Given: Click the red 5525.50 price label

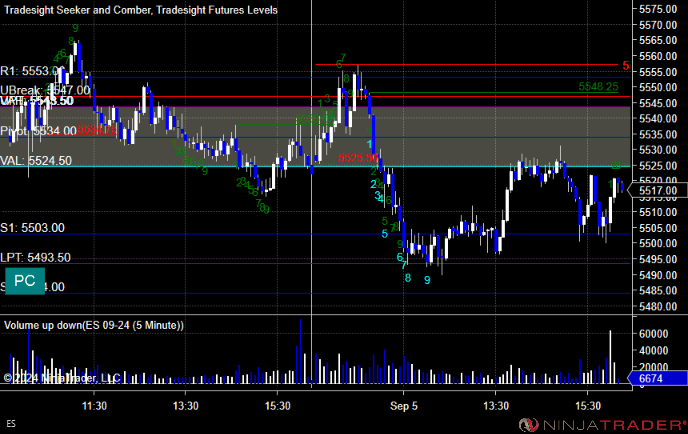Looking at the screenshot, I should (358, 158).
